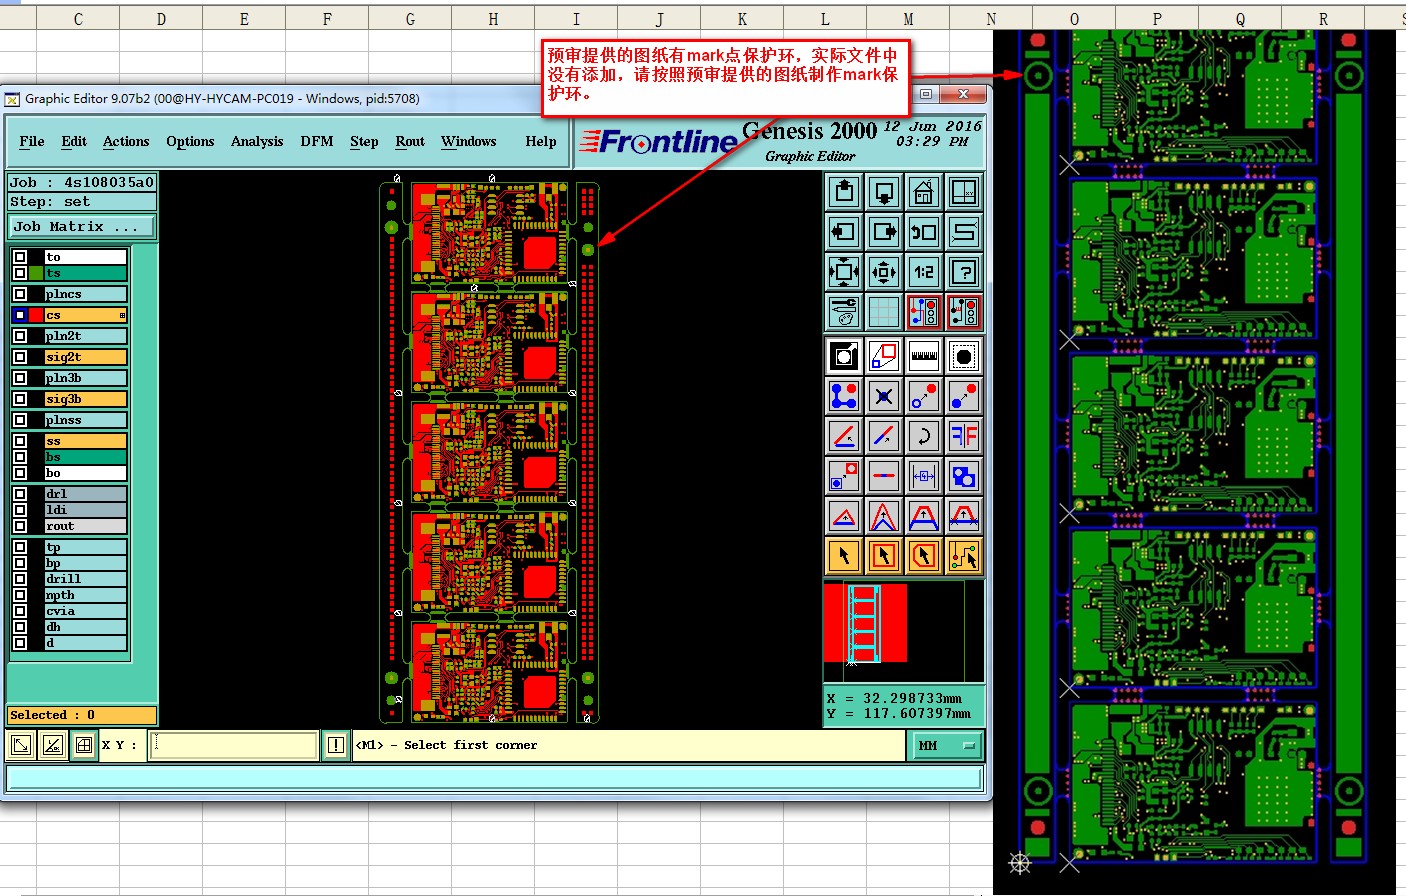Click the grid display icon
The height and width of the screenshot is (896, 1406).
tap(884, 312)
